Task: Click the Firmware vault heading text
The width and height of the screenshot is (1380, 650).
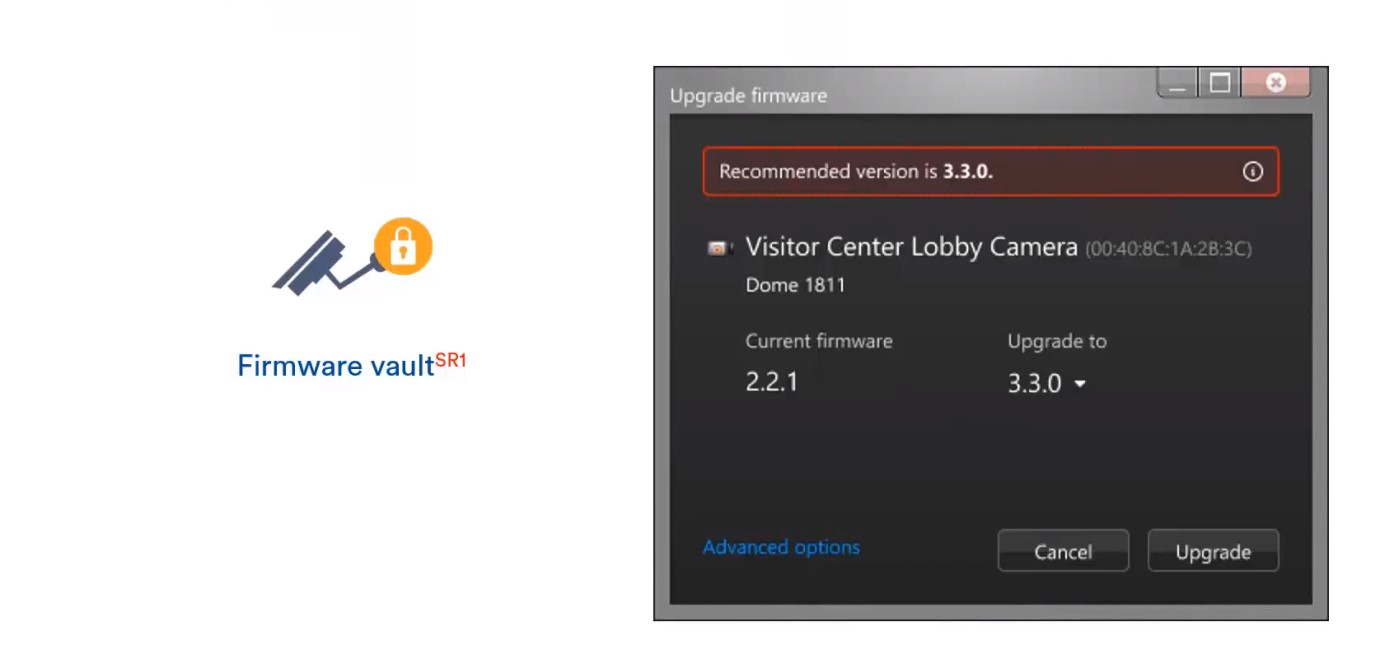Action: click(x=335, y=366)
